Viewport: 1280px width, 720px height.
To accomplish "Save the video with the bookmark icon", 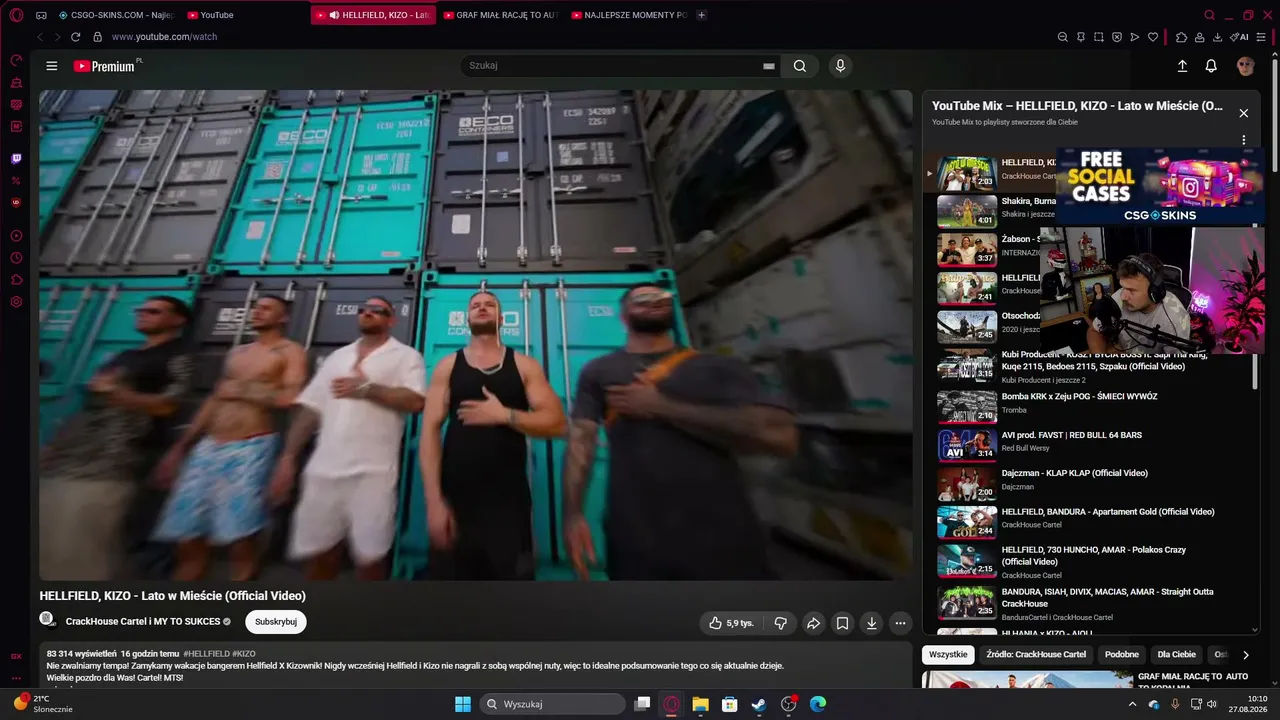I will (843, 623).
